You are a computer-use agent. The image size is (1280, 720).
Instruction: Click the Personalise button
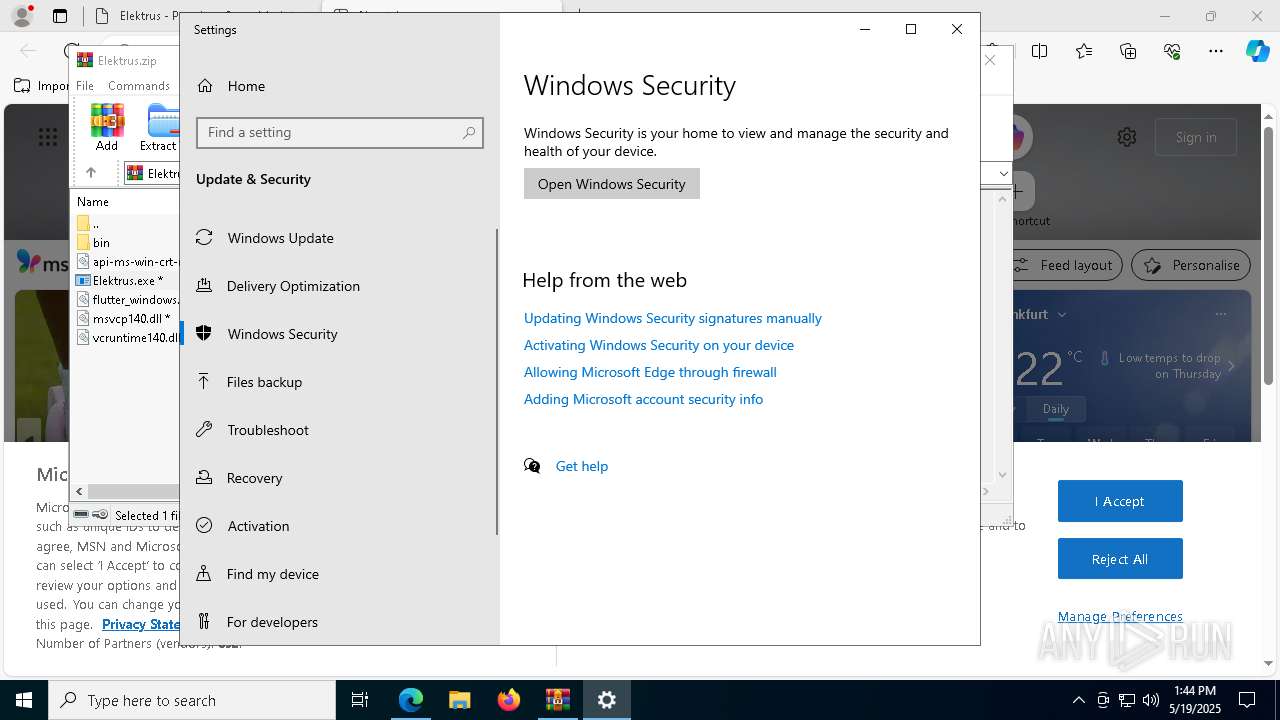(1191, 265)
